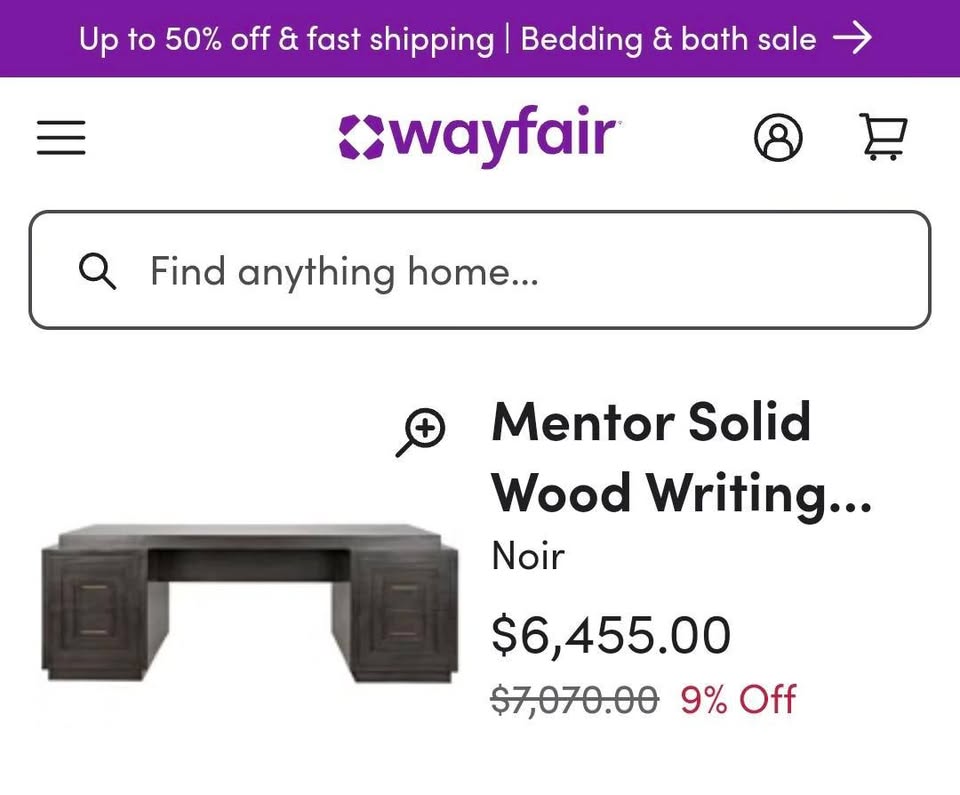Click the Wayfair pinwheel logo mark
Viewport: 960px width, 795px height.
[361, 137]
